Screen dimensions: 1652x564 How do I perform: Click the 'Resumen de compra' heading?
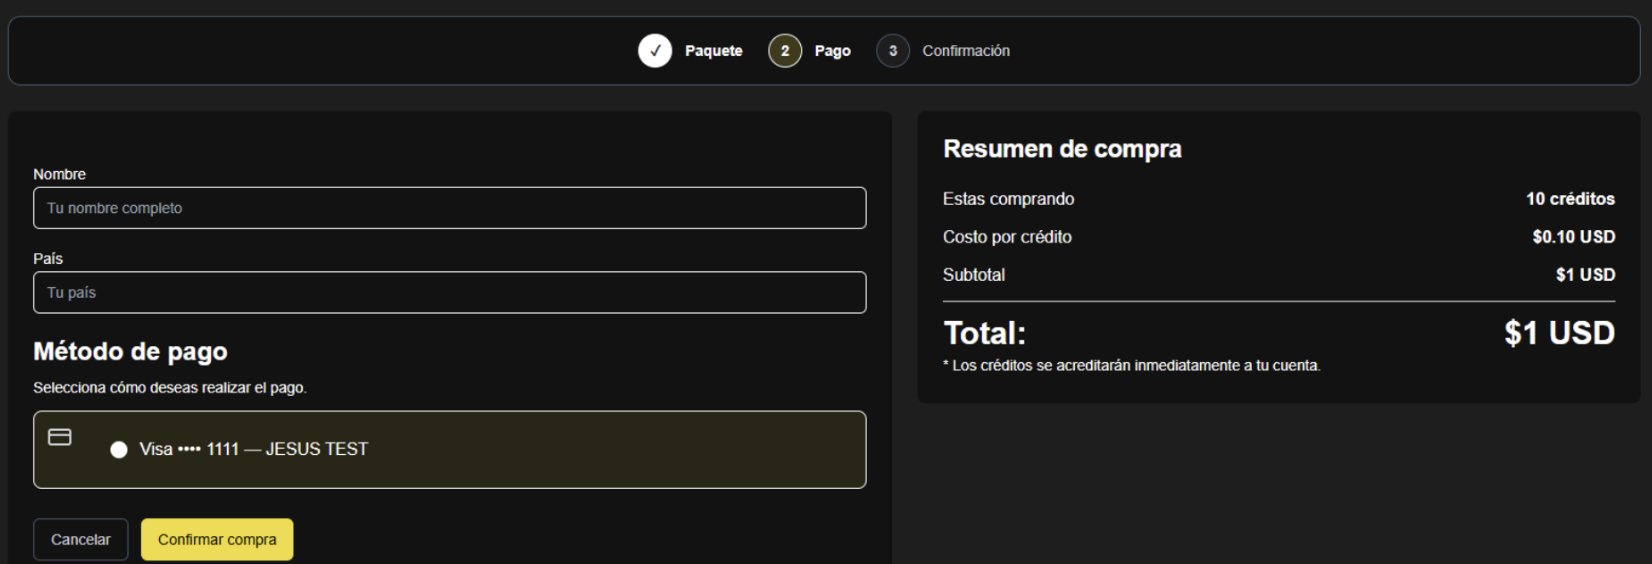[x=1062, y=149]
